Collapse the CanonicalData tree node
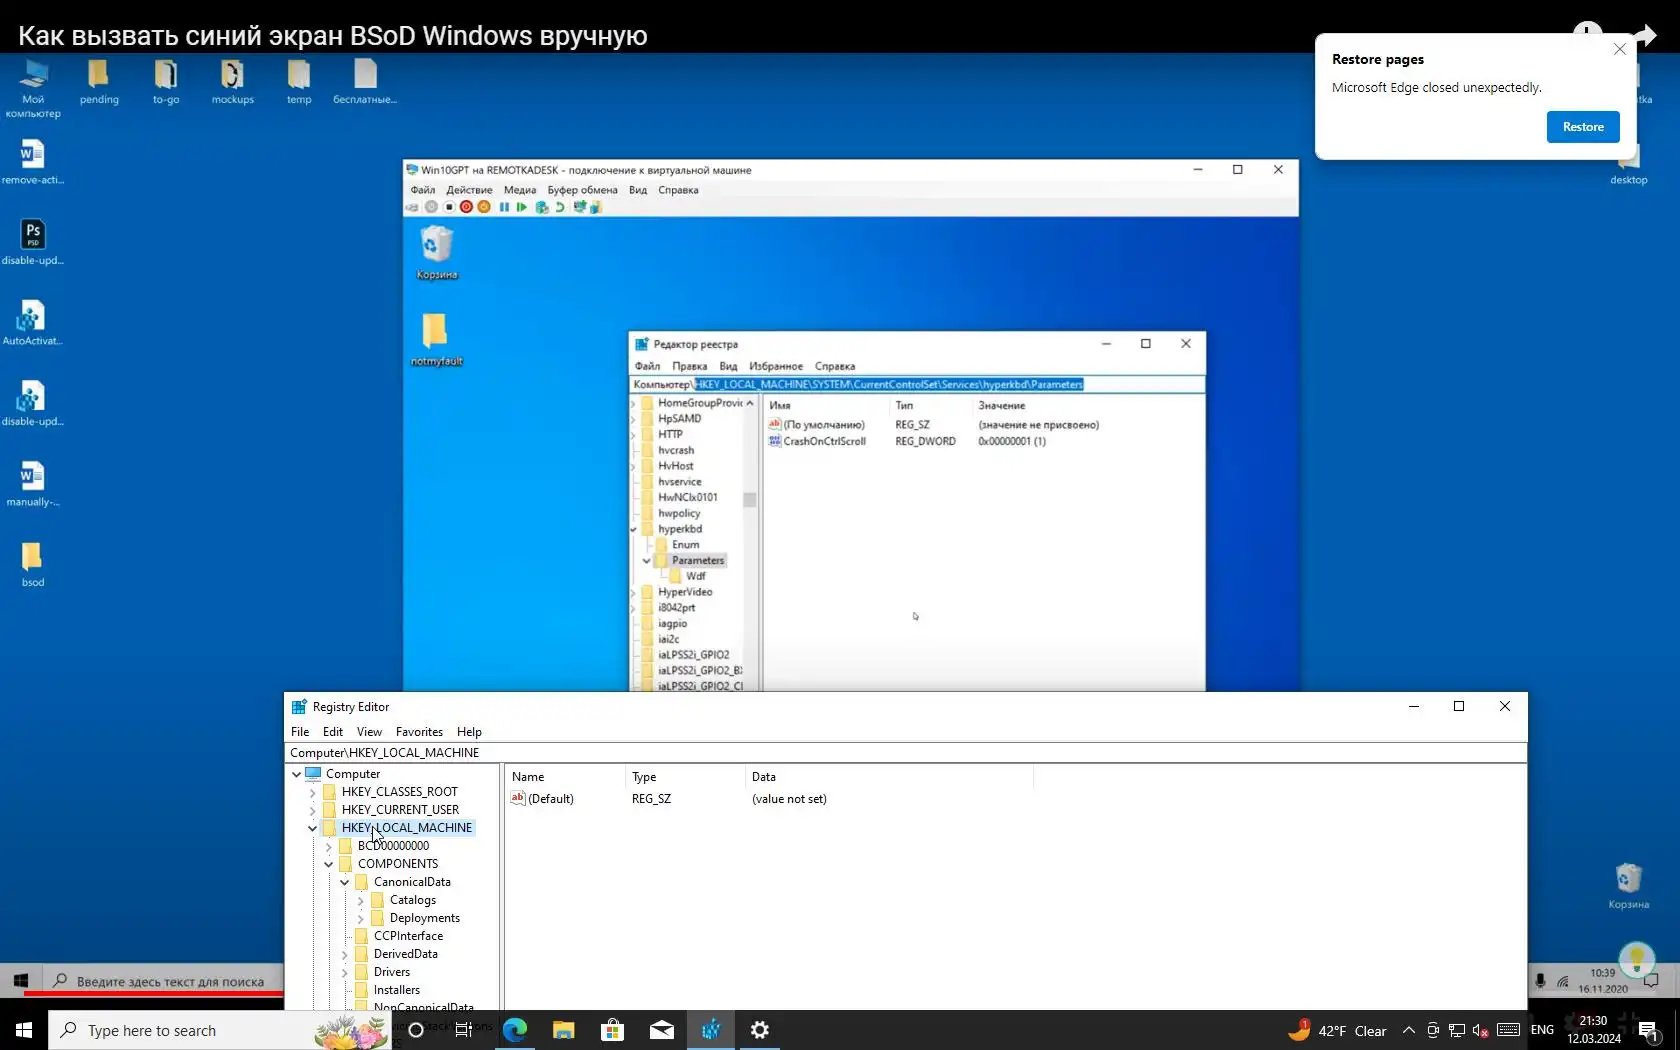The height and width of the screenshot is (1050, 1680). click(344, 882)
